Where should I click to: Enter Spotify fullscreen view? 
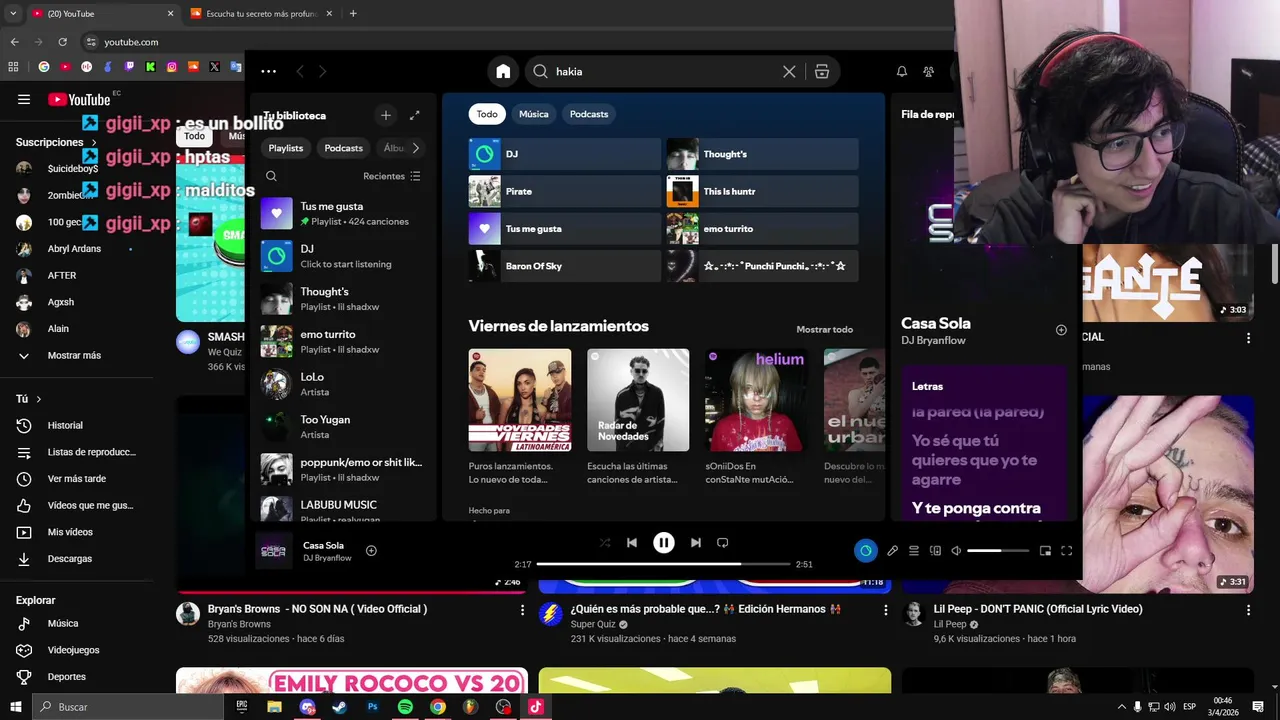1066,550
